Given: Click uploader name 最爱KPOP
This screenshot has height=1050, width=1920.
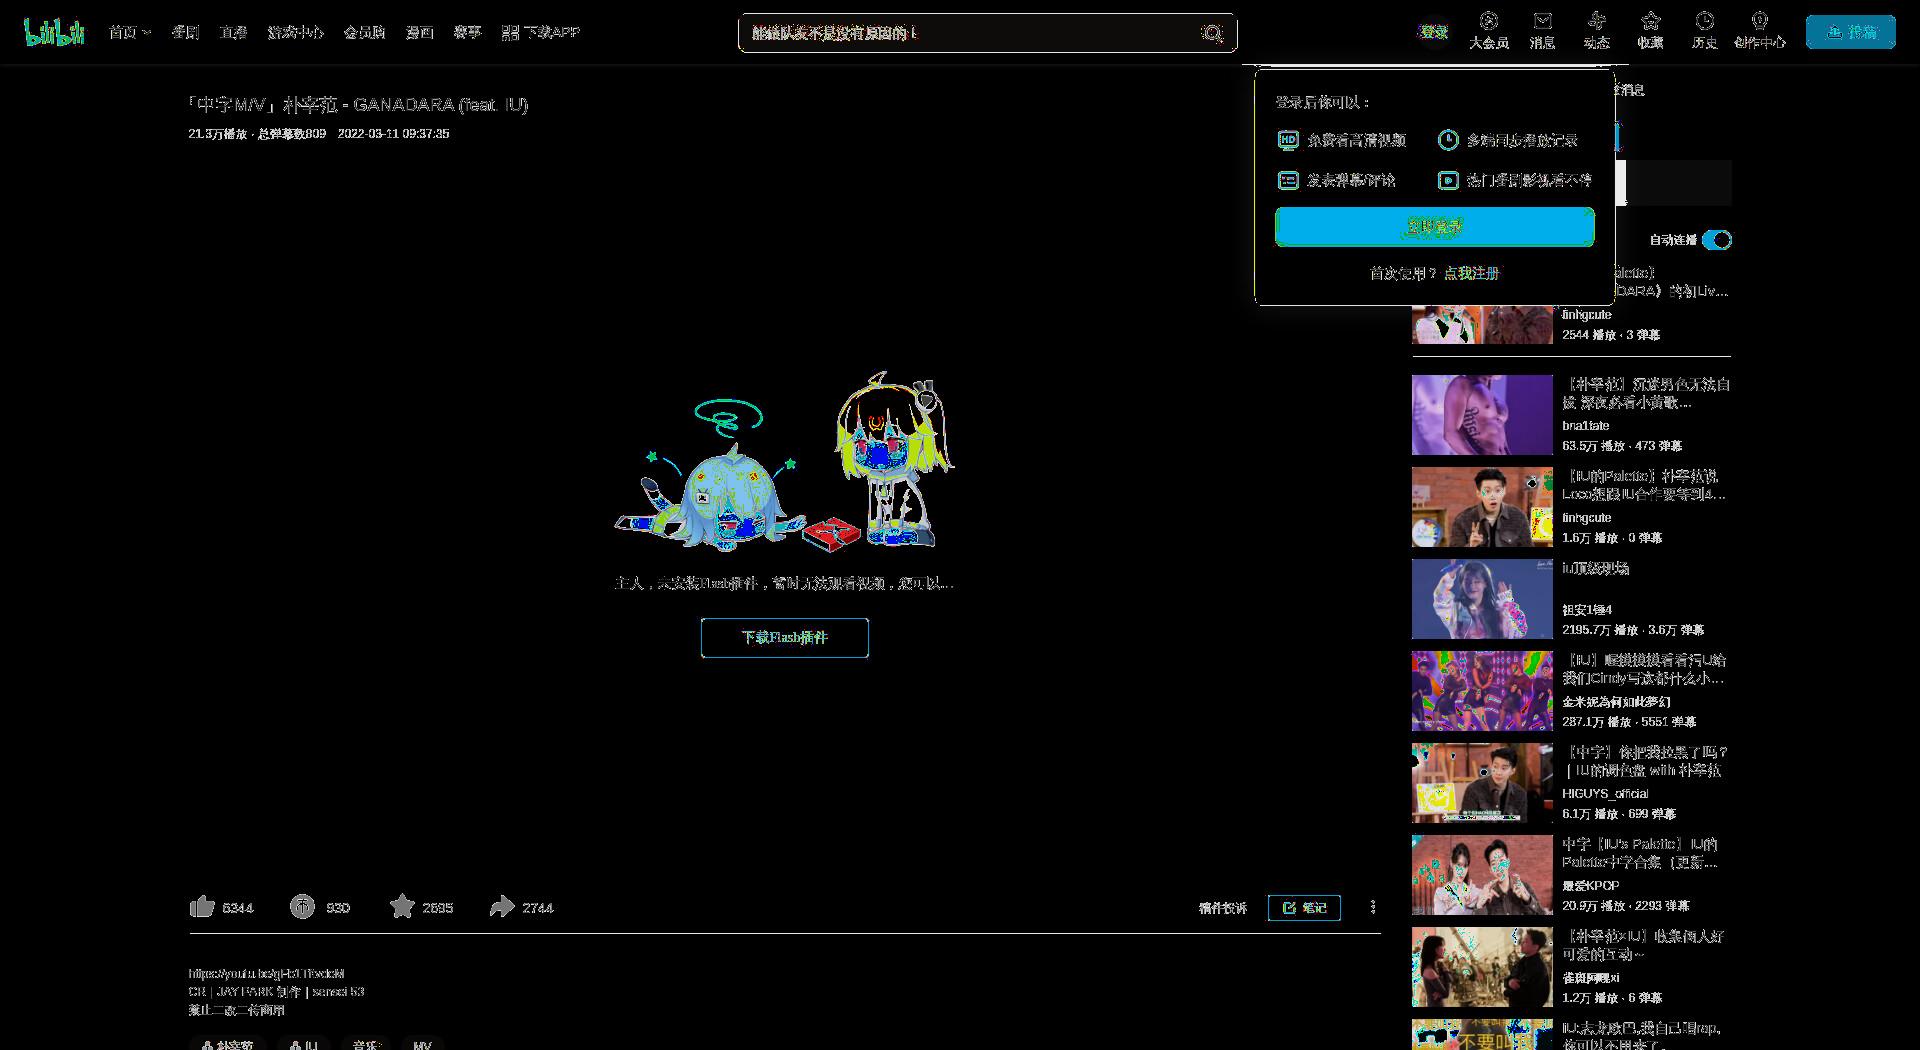Looking at the screenshot, I should click(x=1591, y=886).
